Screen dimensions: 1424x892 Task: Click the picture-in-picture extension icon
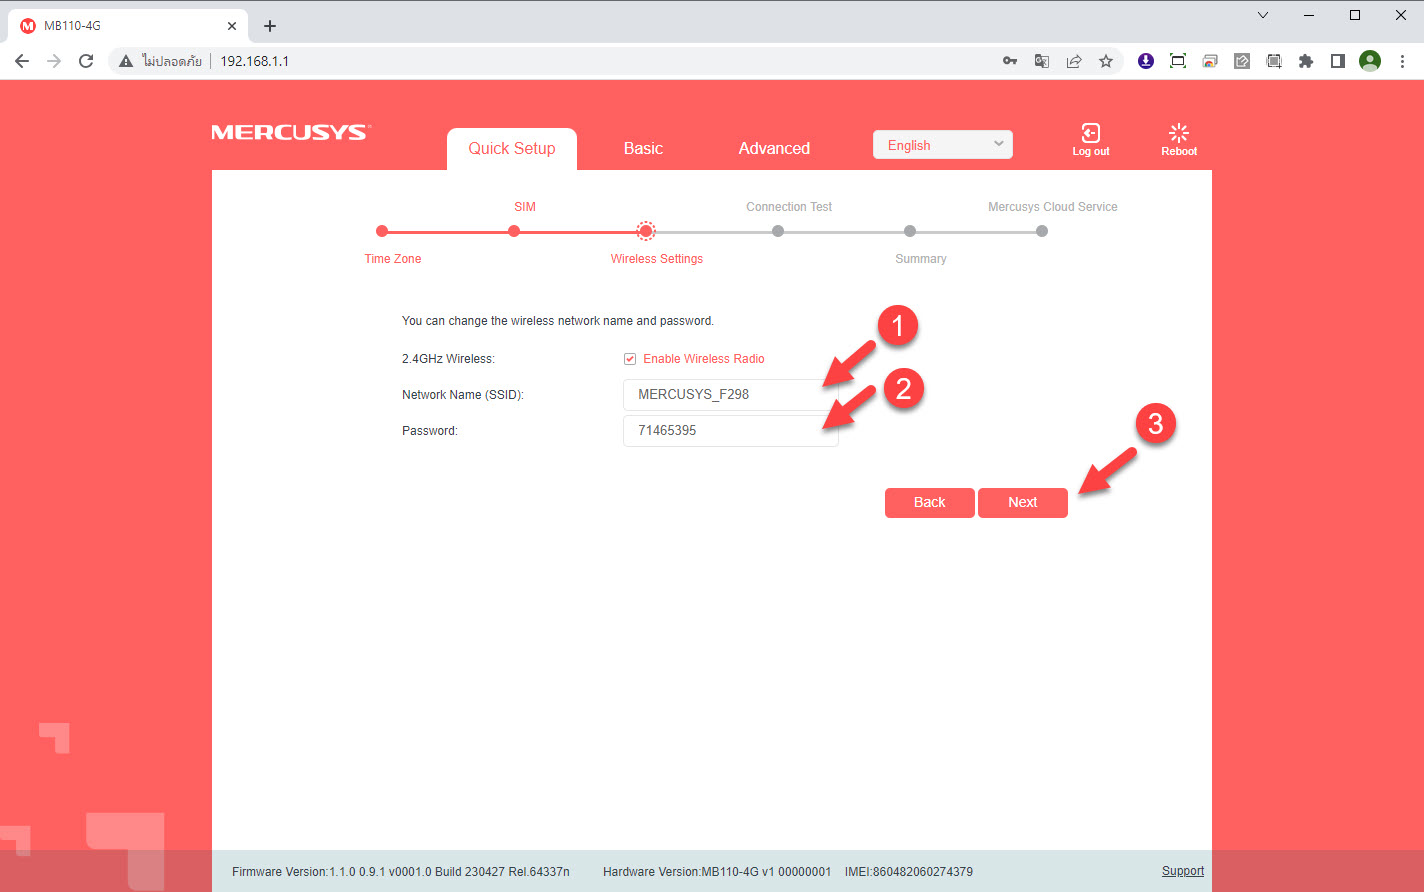tap(1210, 61)
